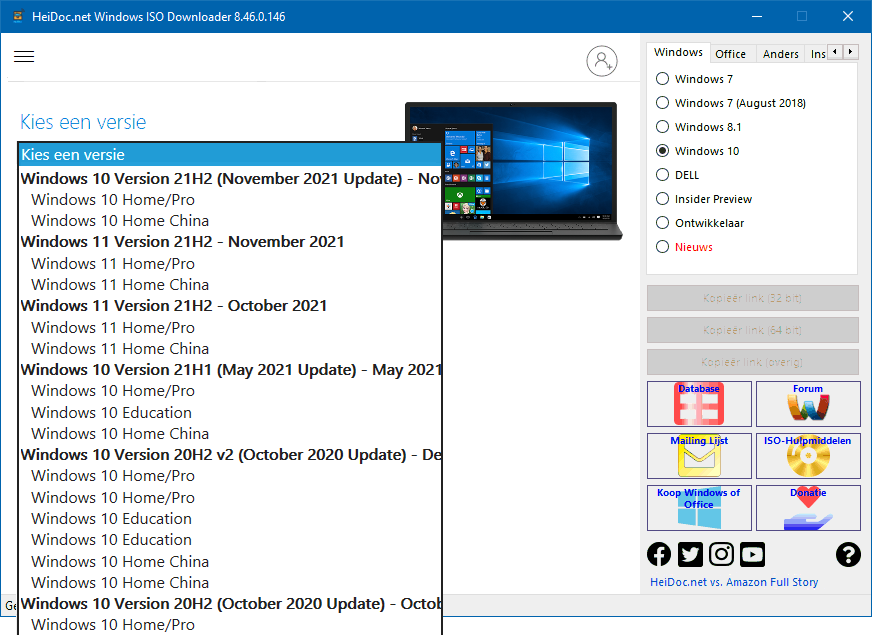Choose Windows 10 Home China under 21H1 May 2021
This screenshot has width=872, height=635.
point(230,434)
